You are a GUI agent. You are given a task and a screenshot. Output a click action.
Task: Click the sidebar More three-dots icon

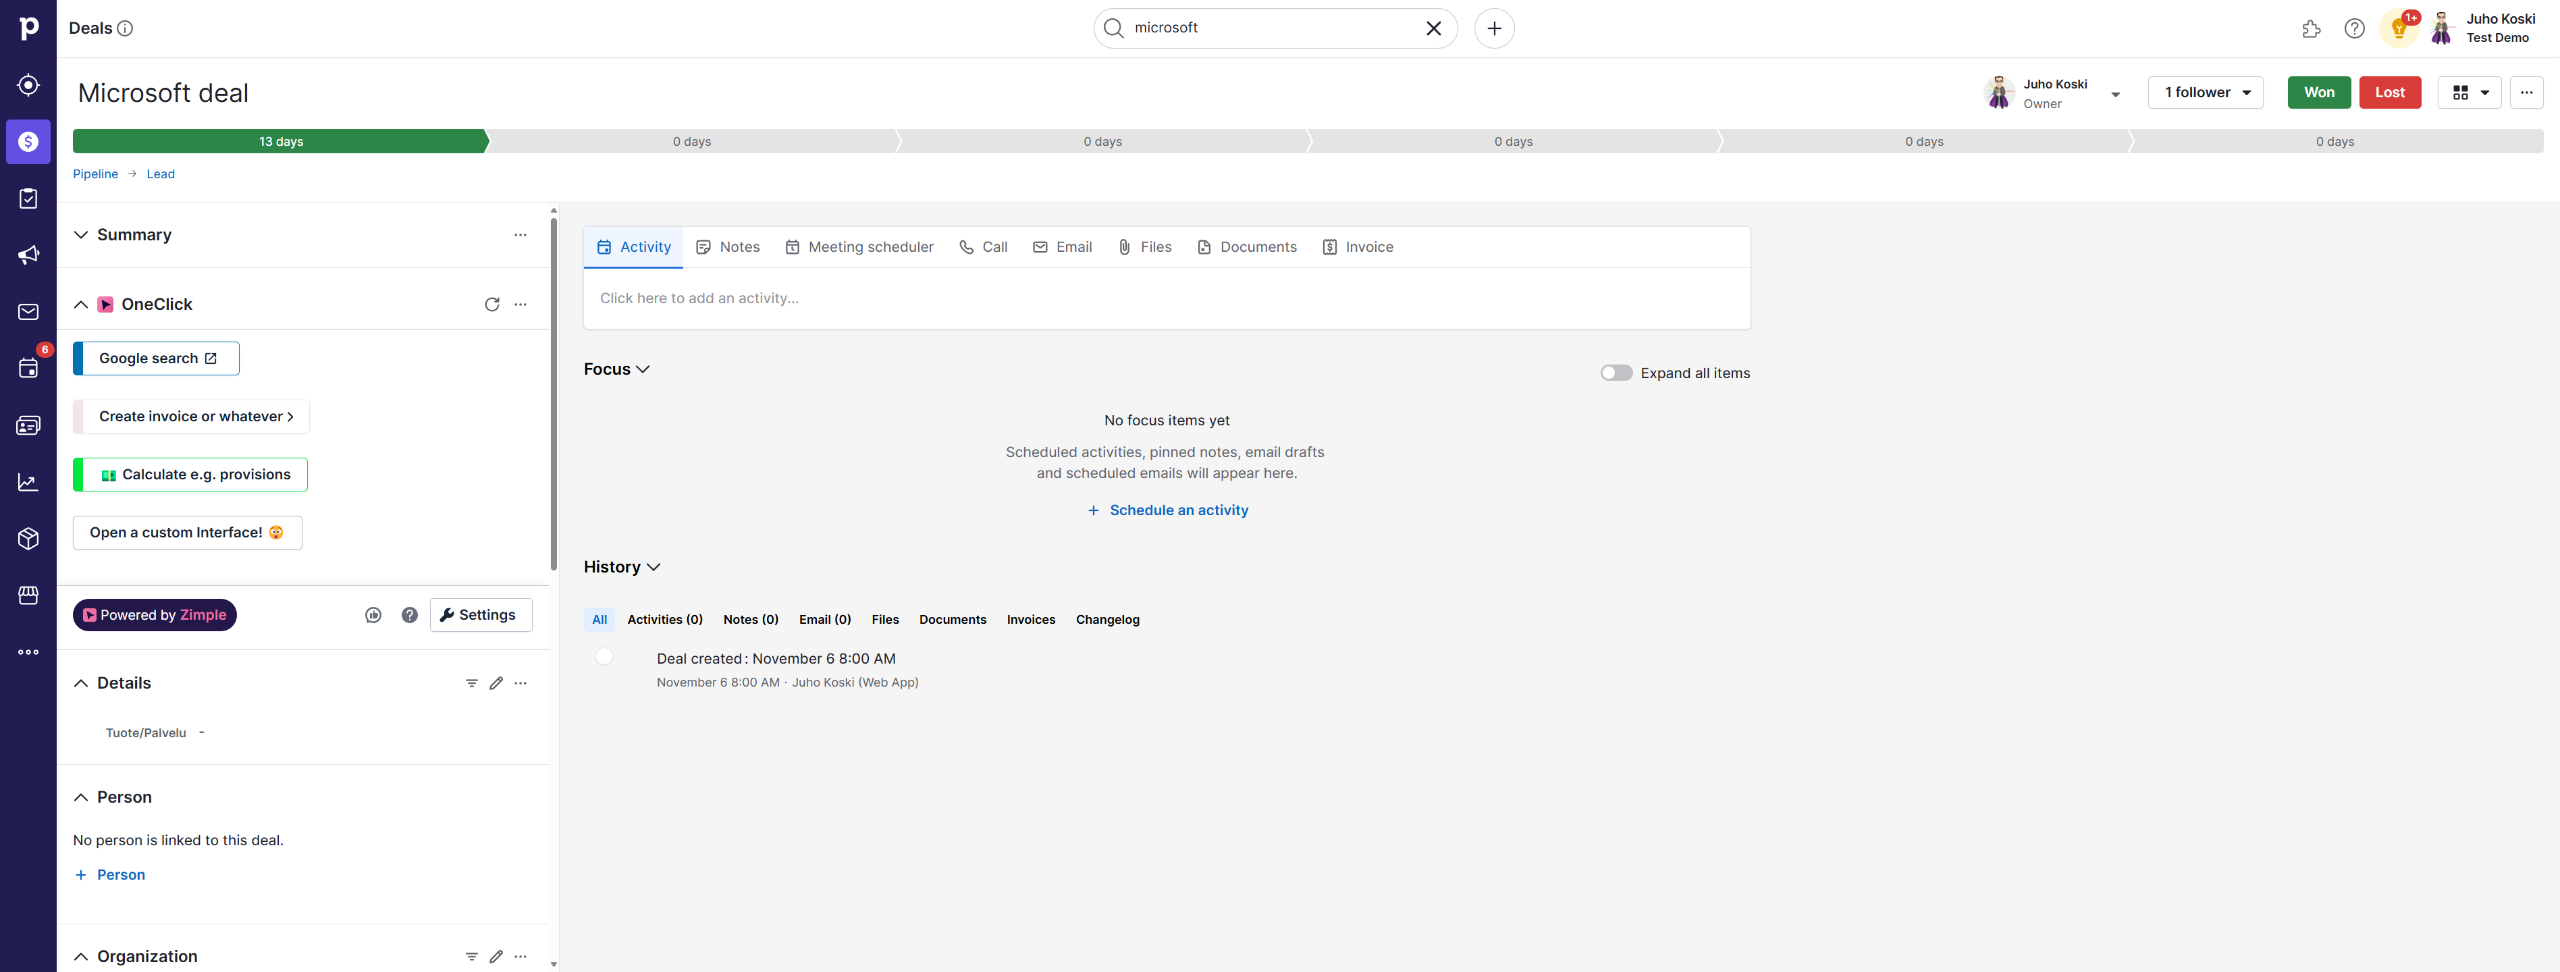(x=28, y=652)
